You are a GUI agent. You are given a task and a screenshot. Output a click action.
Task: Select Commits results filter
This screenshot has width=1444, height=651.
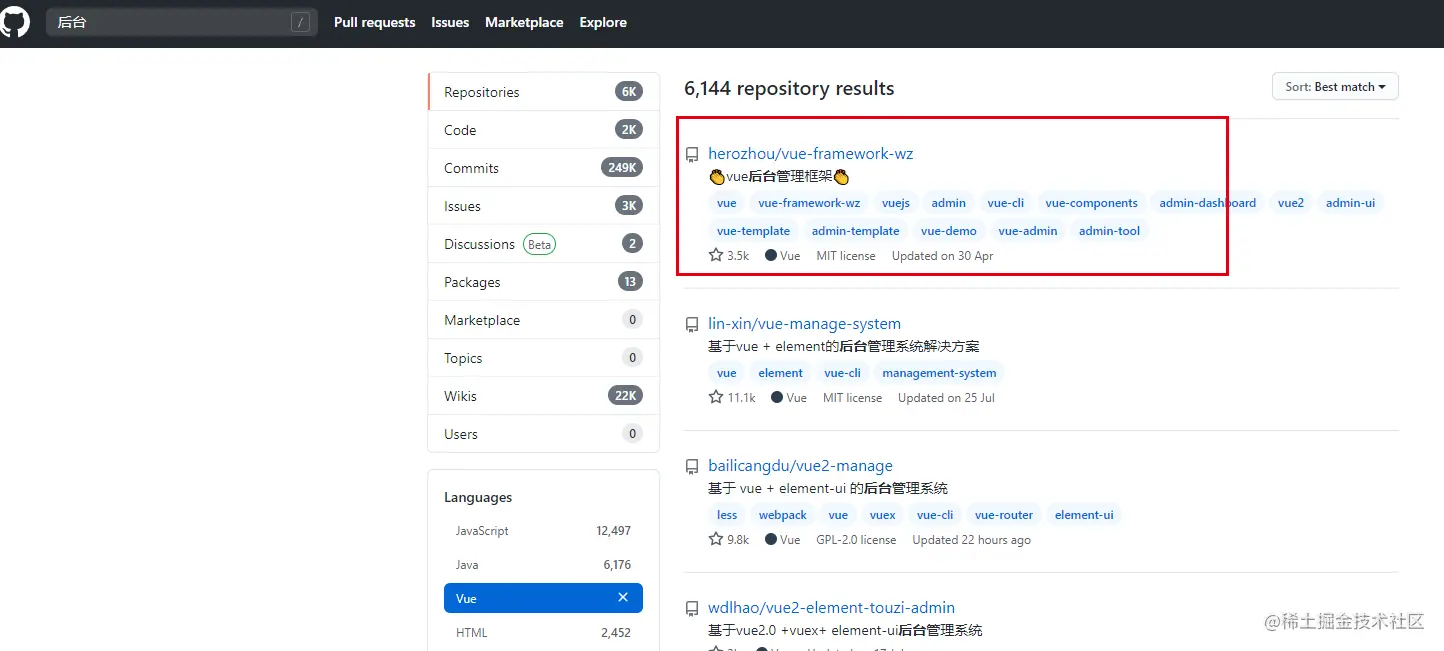(543, 168)
